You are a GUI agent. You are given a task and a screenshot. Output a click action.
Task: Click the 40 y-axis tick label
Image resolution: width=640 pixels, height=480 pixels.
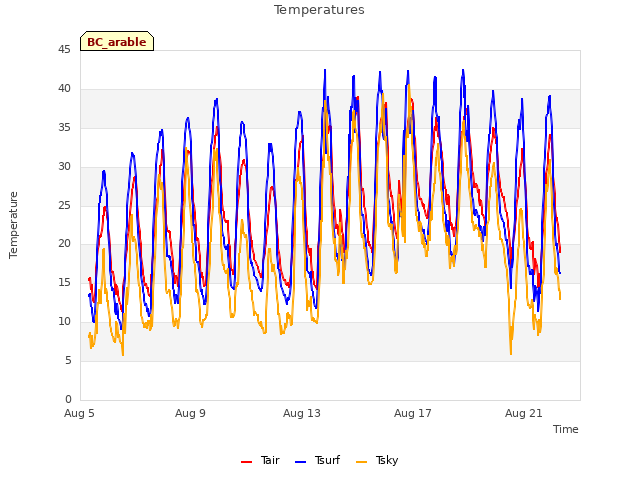tap(64, 89)
